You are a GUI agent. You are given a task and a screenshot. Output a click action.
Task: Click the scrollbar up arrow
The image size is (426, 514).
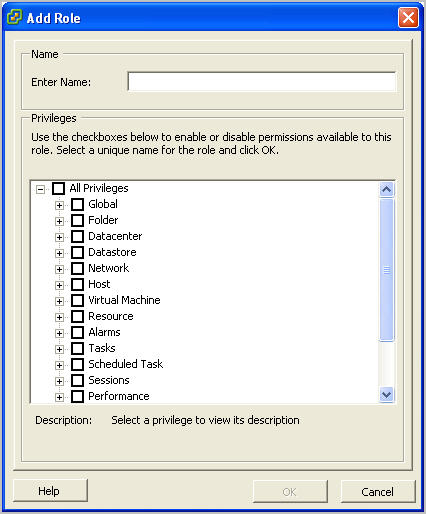coord(387,190)
